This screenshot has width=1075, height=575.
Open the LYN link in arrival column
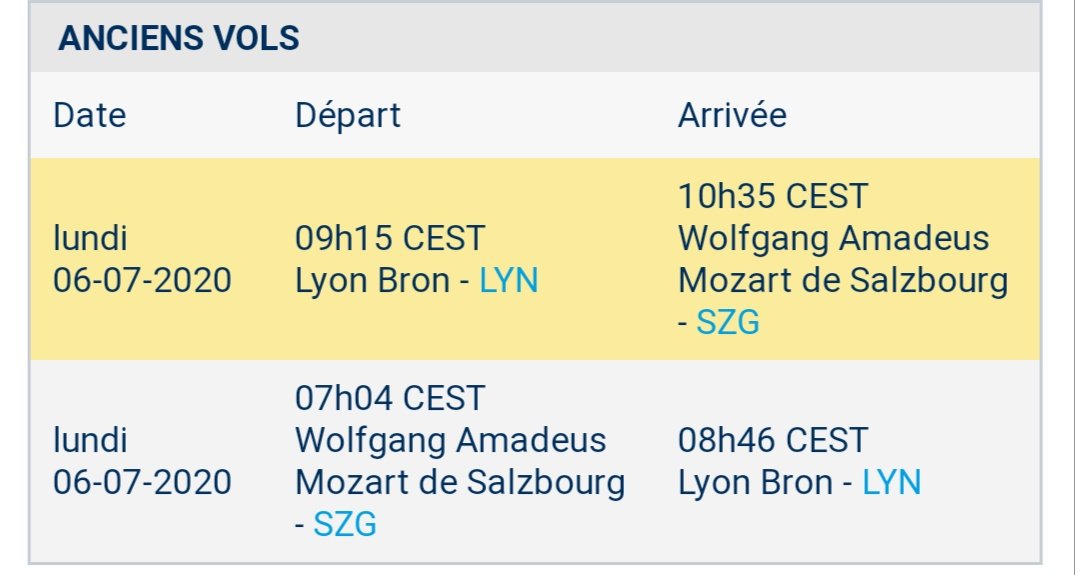[x=891, y=482]
